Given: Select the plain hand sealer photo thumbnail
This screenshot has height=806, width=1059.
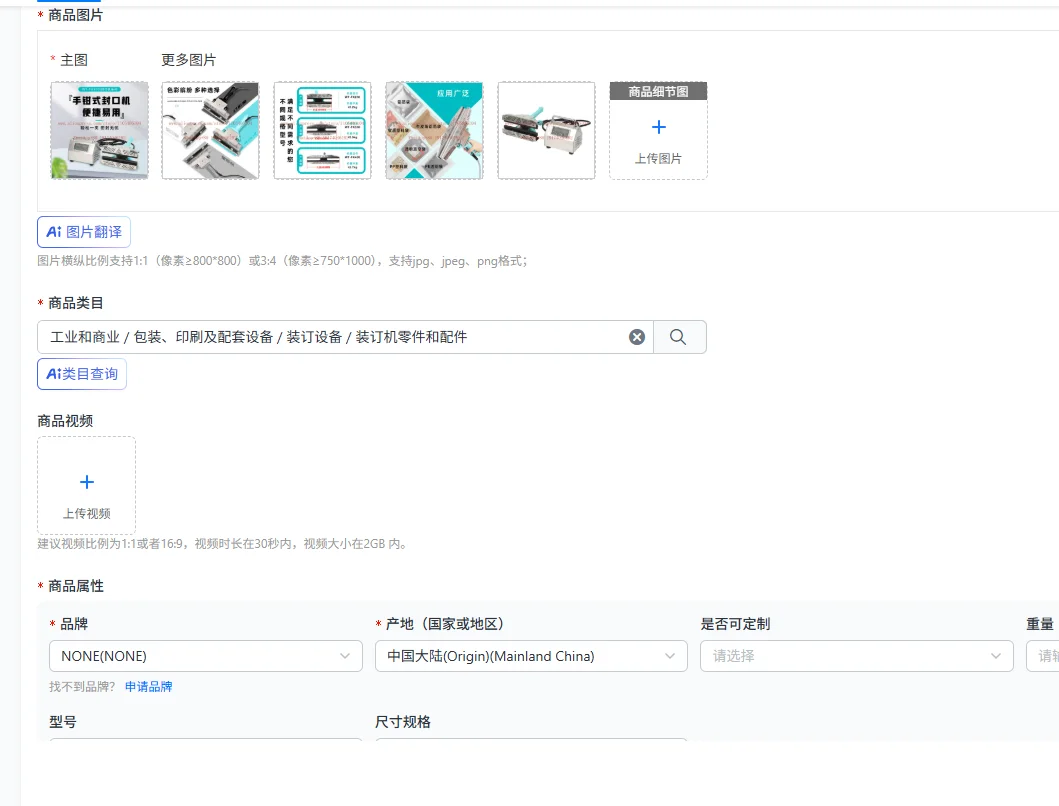Looking at the screenshot, I should tap(546, 130).
